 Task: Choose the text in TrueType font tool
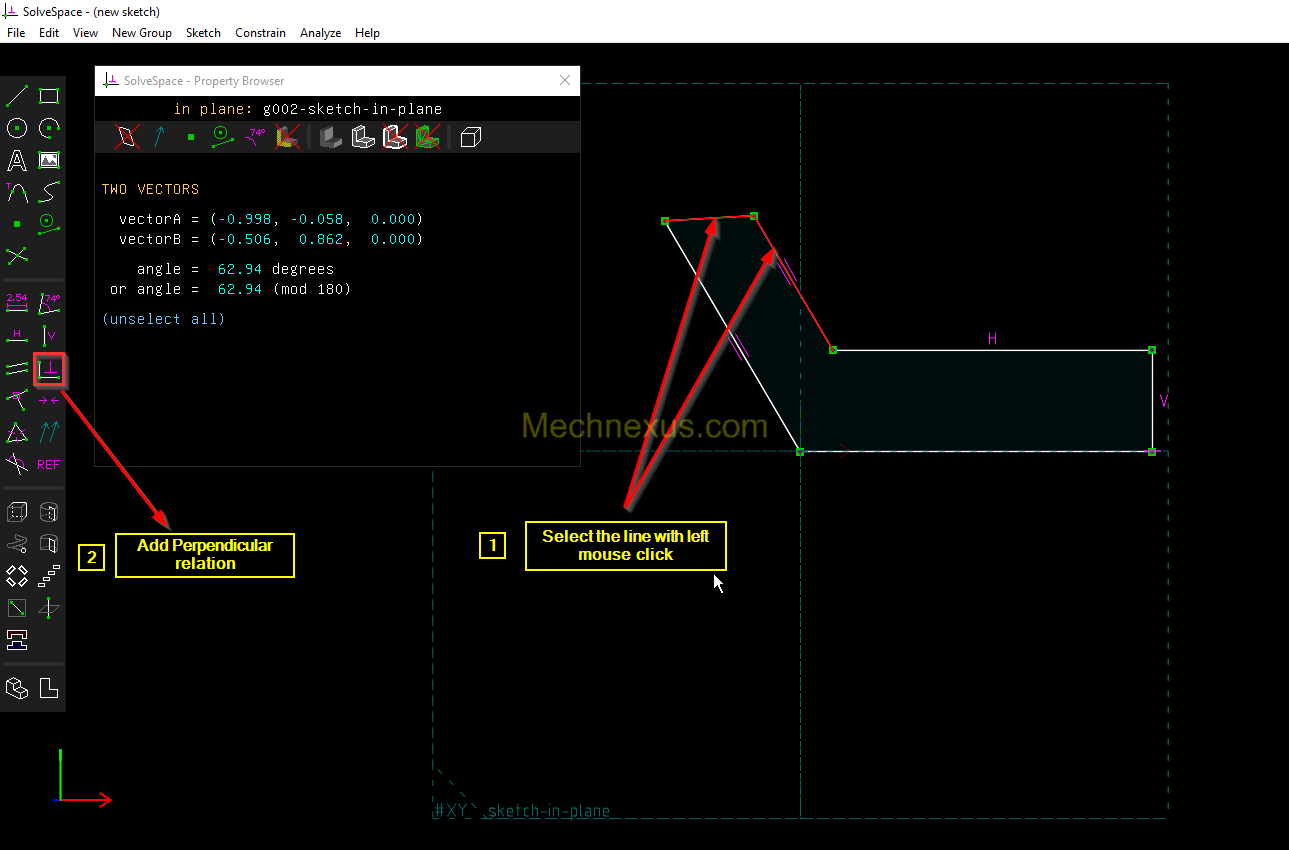(17, 160)
